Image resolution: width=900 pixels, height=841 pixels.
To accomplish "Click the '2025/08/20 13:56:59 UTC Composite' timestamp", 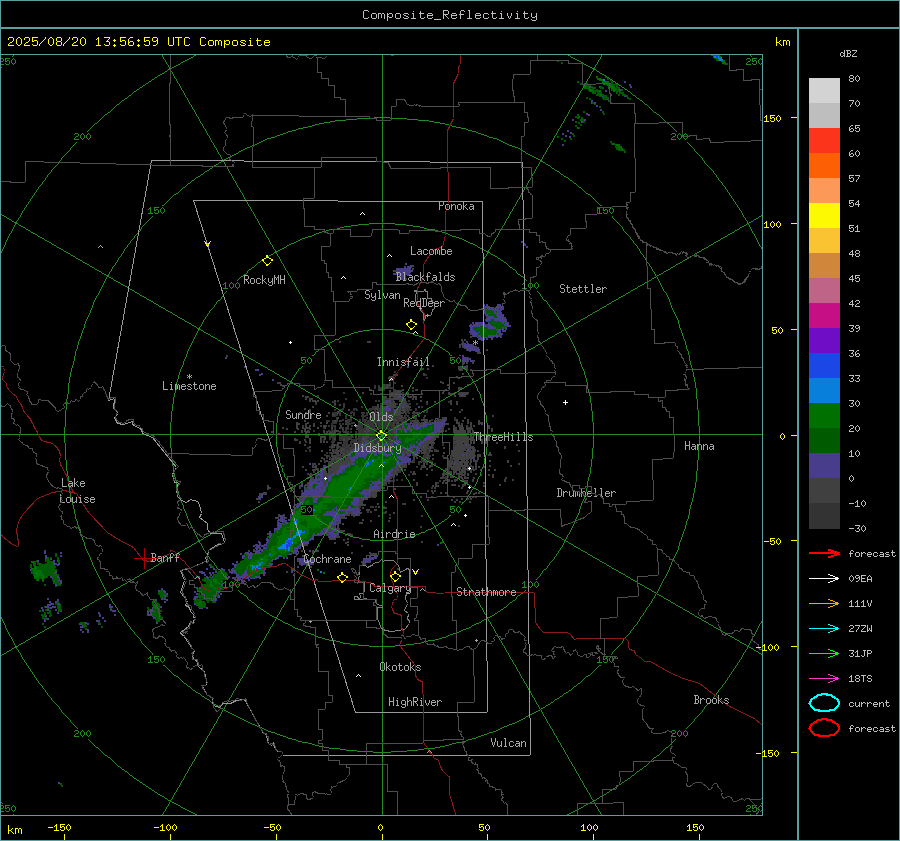I will point(138,42).
